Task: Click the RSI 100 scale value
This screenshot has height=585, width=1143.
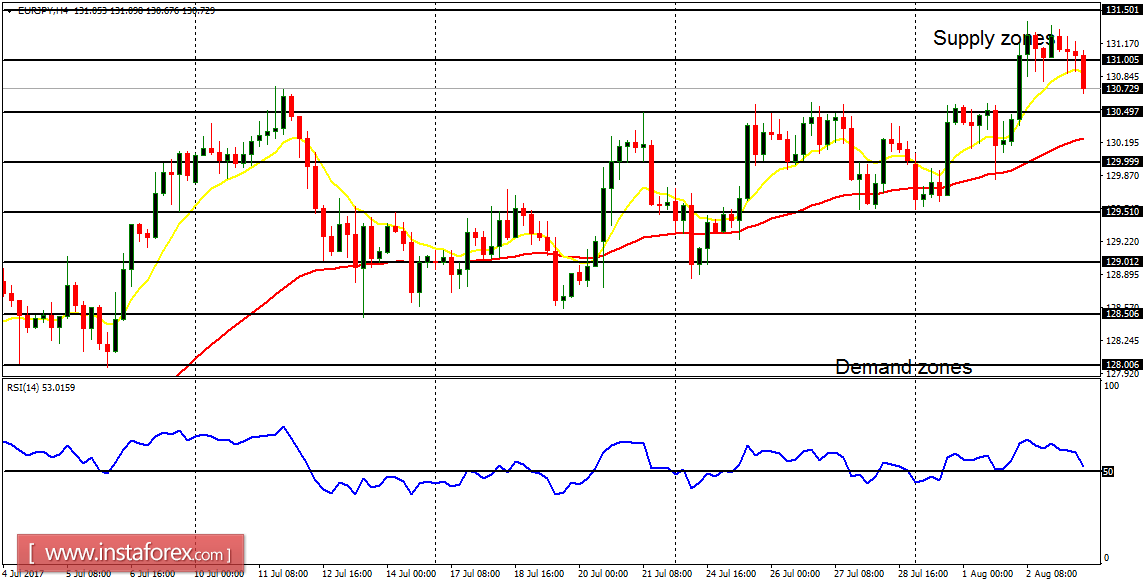Action: tap(1112, 385)
